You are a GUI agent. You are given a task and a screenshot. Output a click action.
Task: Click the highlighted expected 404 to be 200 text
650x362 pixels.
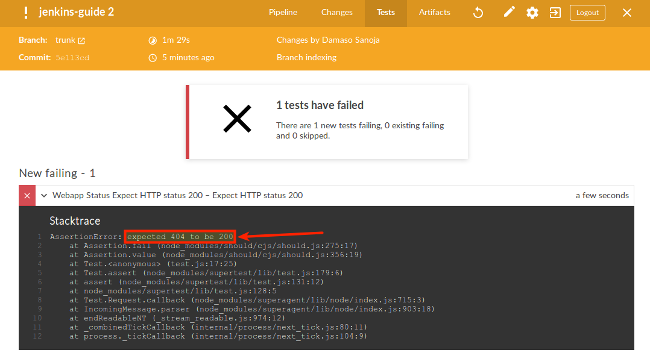180,236
